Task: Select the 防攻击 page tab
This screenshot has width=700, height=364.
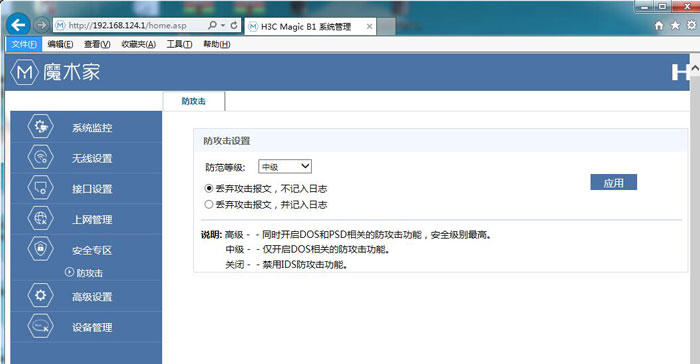Action: (x=194, y=101)
